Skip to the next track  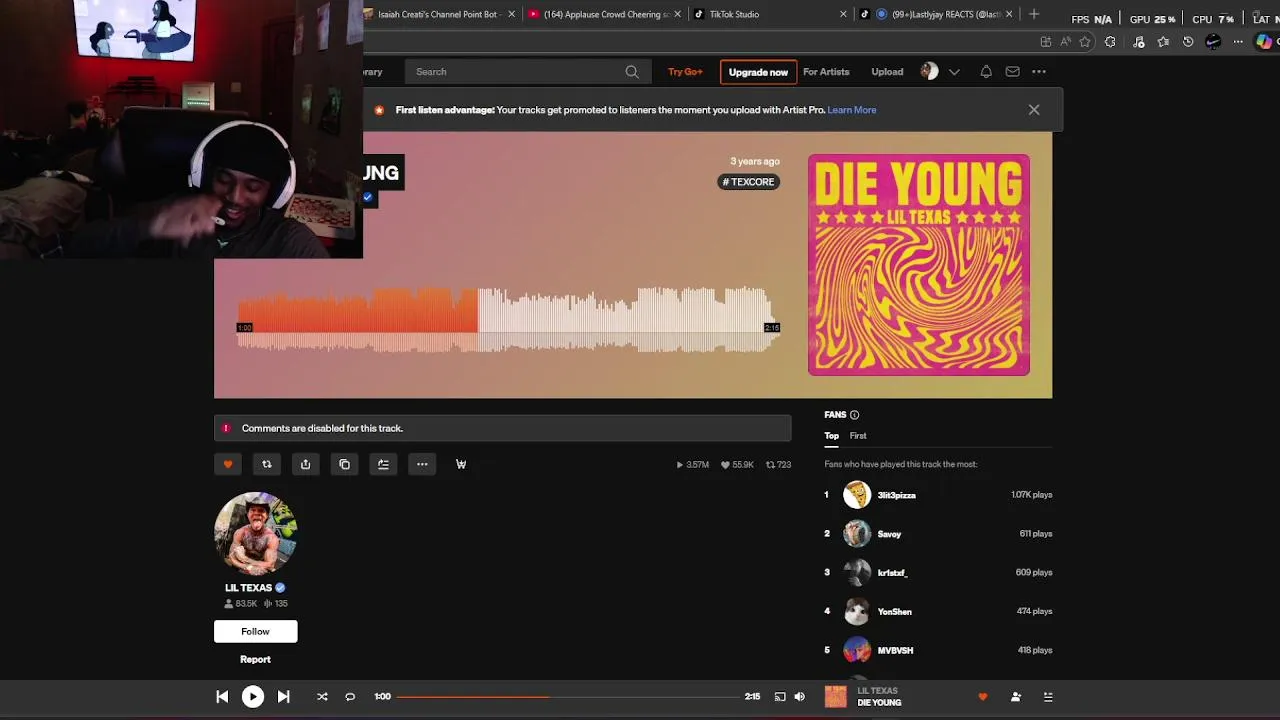[284, 697]
